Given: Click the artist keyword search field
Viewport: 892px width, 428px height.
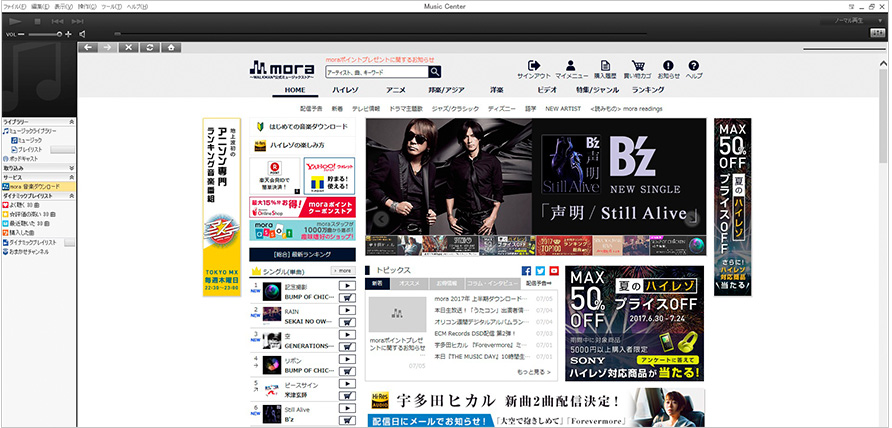Looking at the screenshot, I should [376, 72].
